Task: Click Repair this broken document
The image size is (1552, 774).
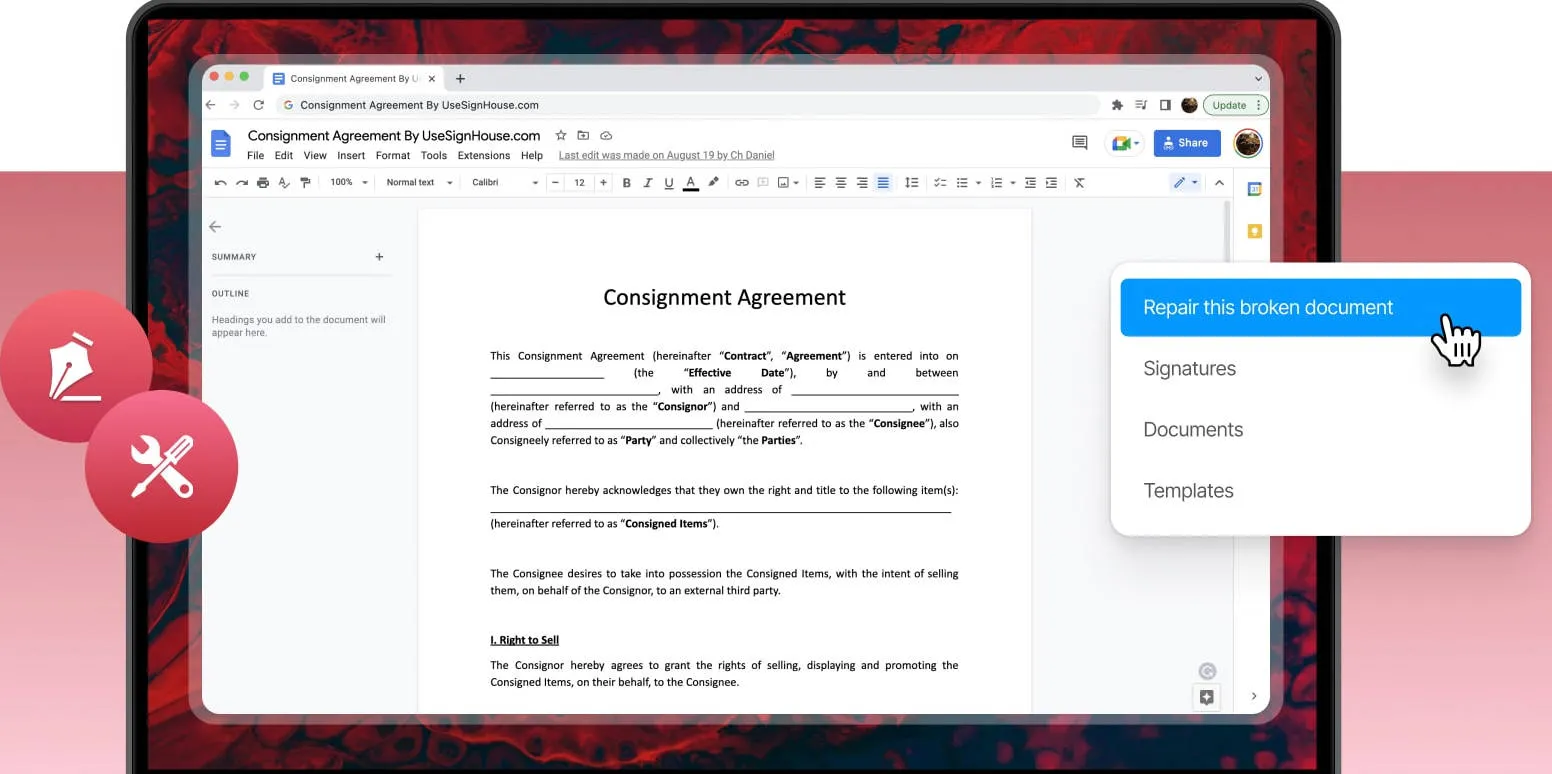Action: (x=1267, y=308)
